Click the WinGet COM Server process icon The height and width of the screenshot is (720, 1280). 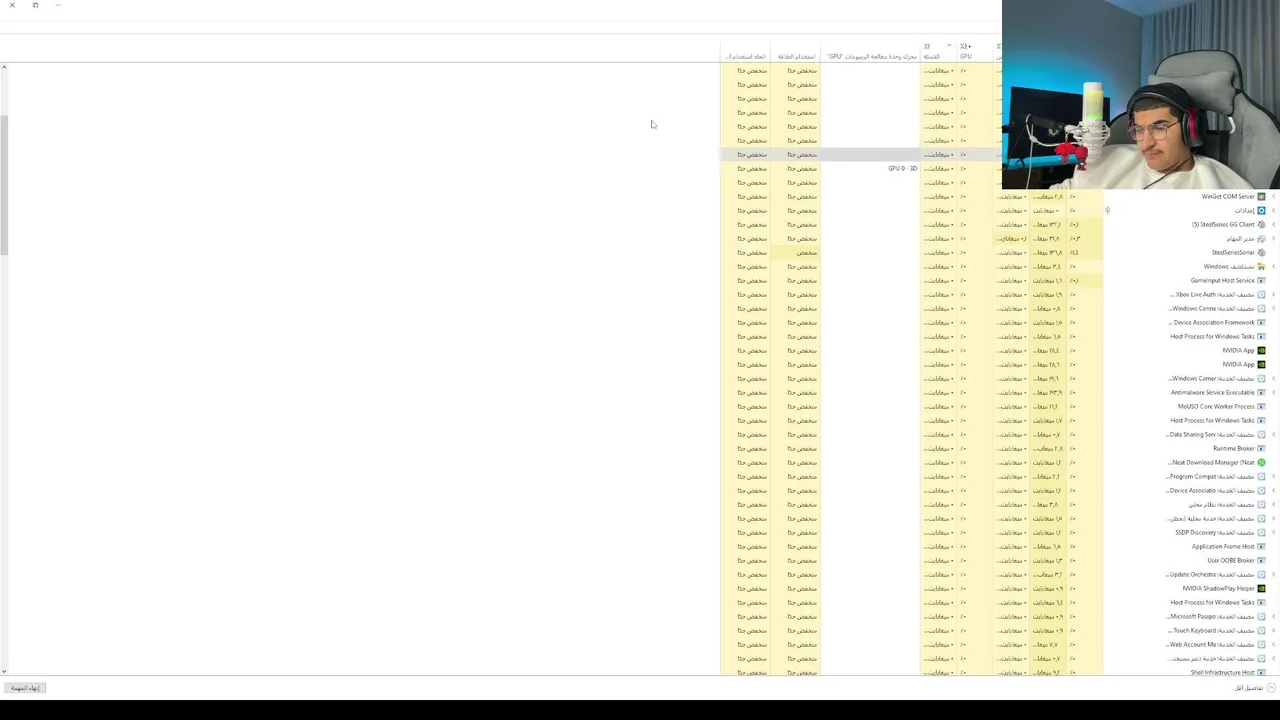tap(1261, 196)
